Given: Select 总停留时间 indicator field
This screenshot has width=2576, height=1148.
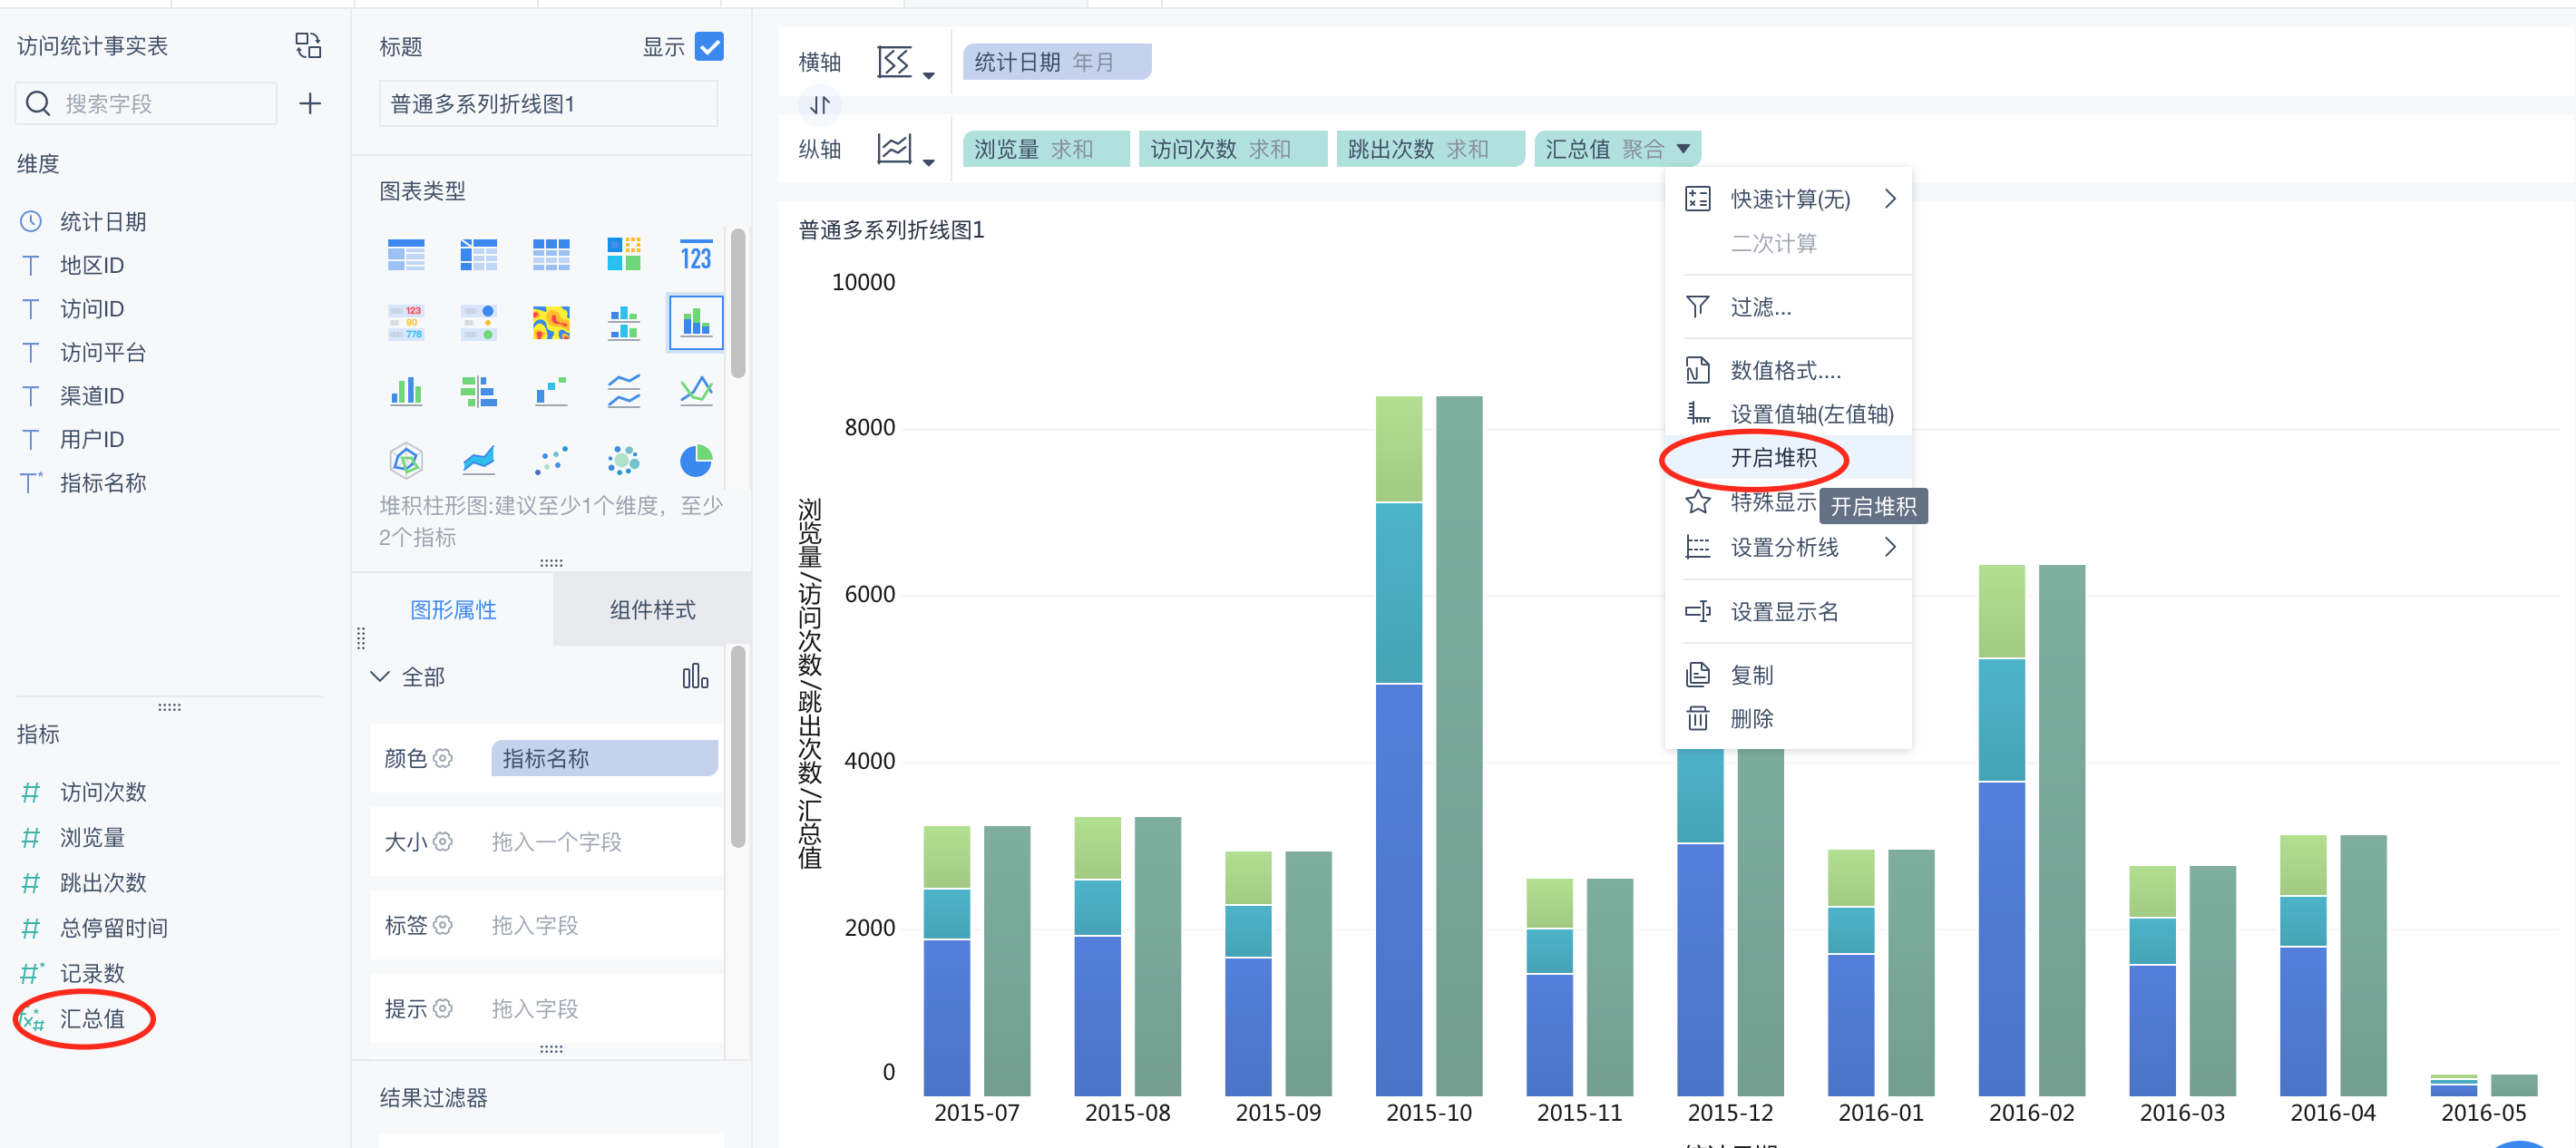Looking at the screenshot, I should point(113,927).
